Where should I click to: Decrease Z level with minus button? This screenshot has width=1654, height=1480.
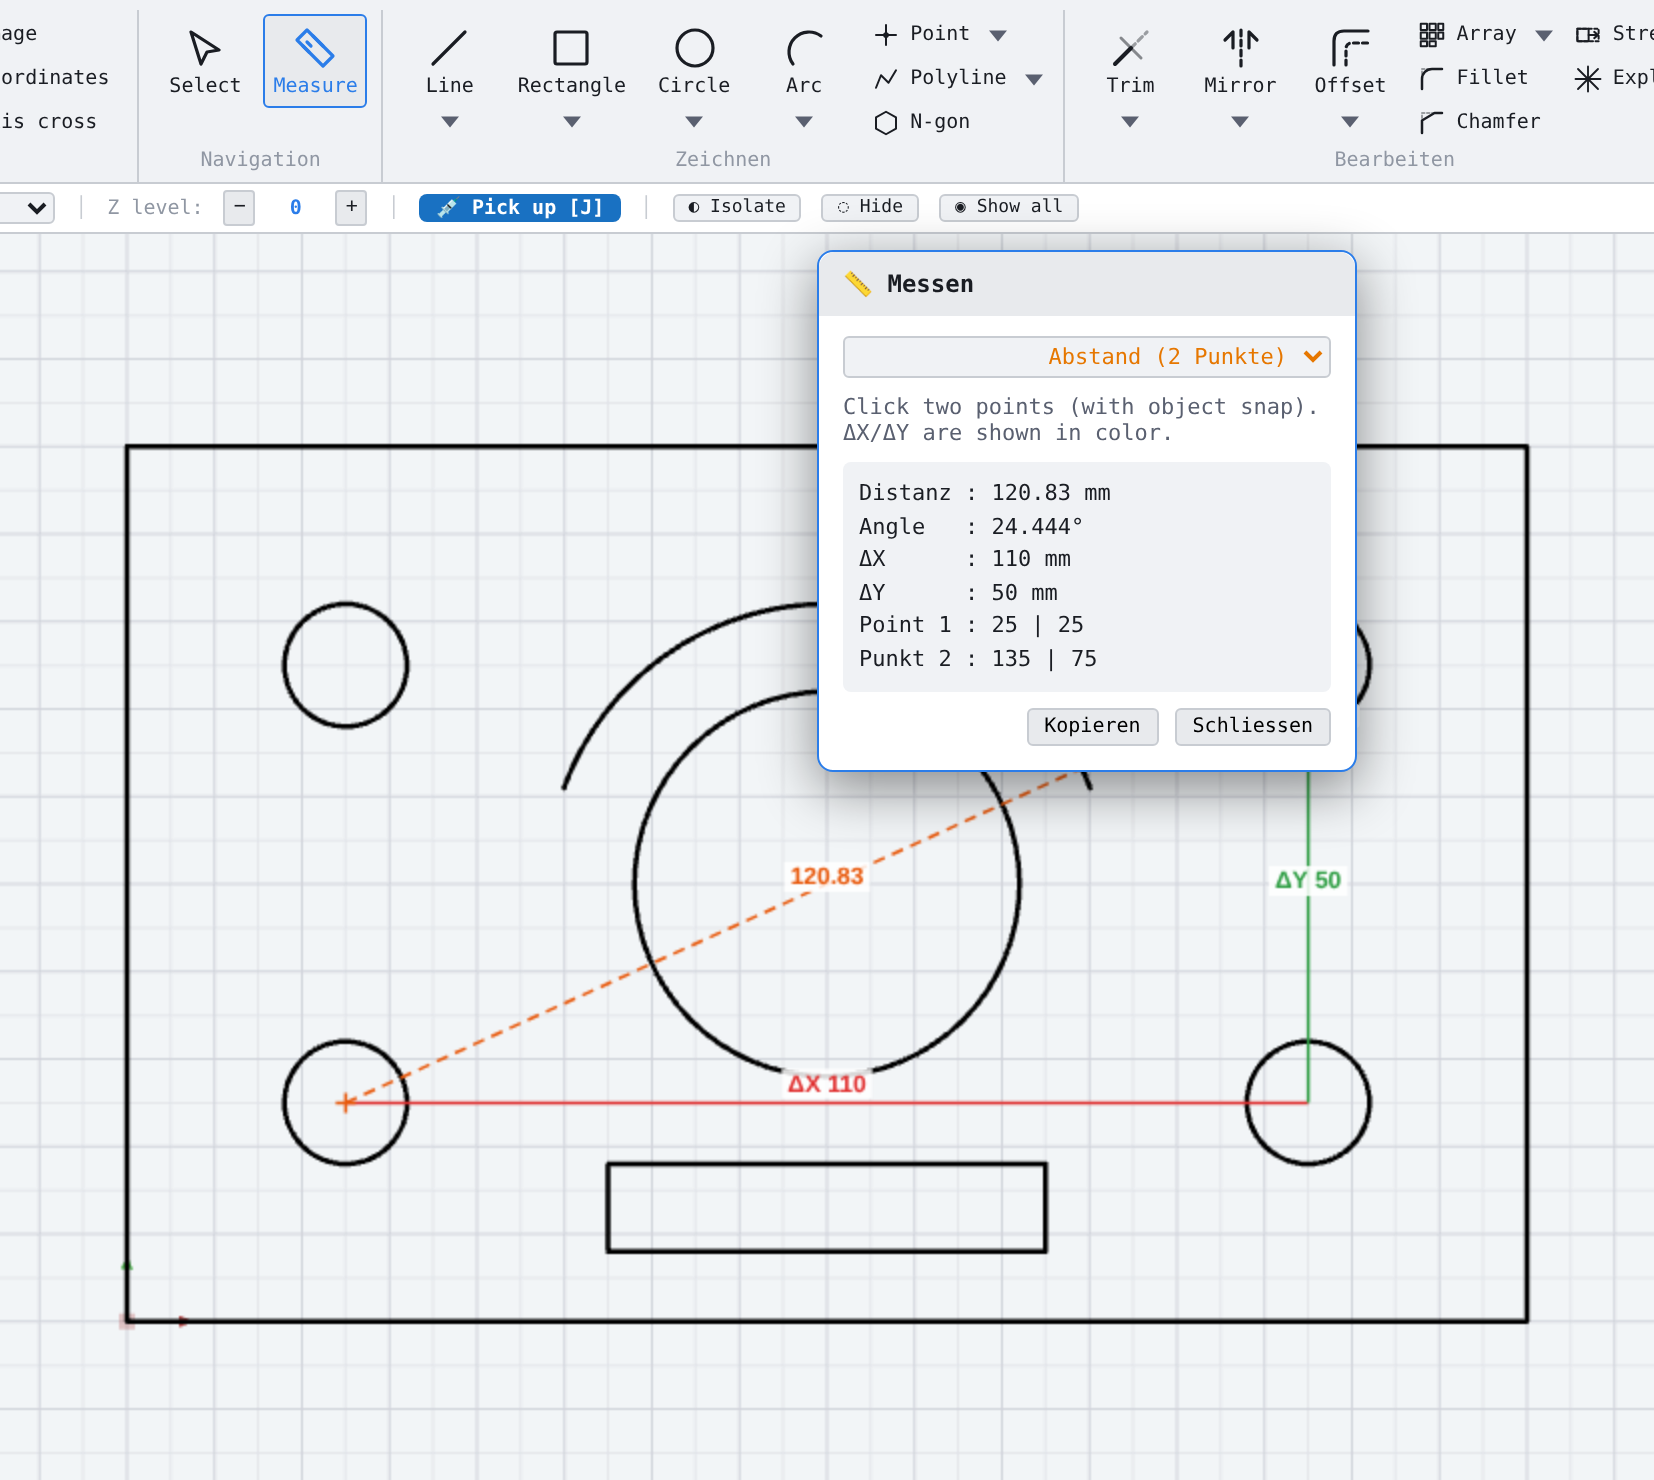[x=239, y=207]
